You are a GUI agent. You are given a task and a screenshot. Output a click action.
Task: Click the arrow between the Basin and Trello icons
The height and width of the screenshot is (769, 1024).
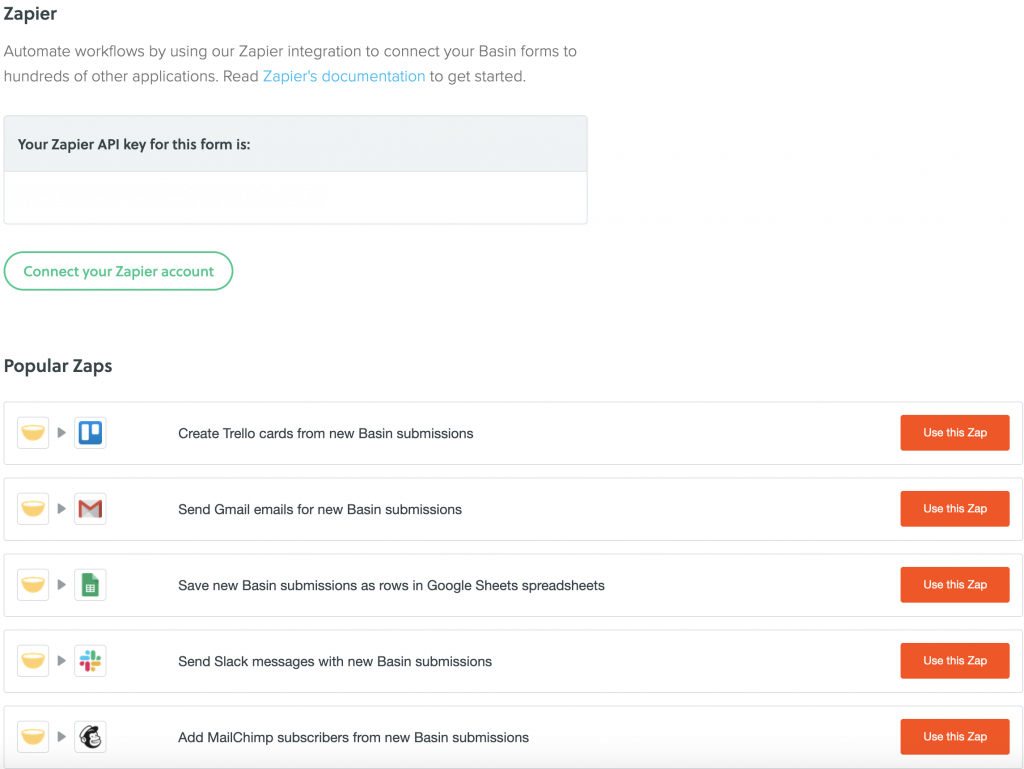pos(61,433)
